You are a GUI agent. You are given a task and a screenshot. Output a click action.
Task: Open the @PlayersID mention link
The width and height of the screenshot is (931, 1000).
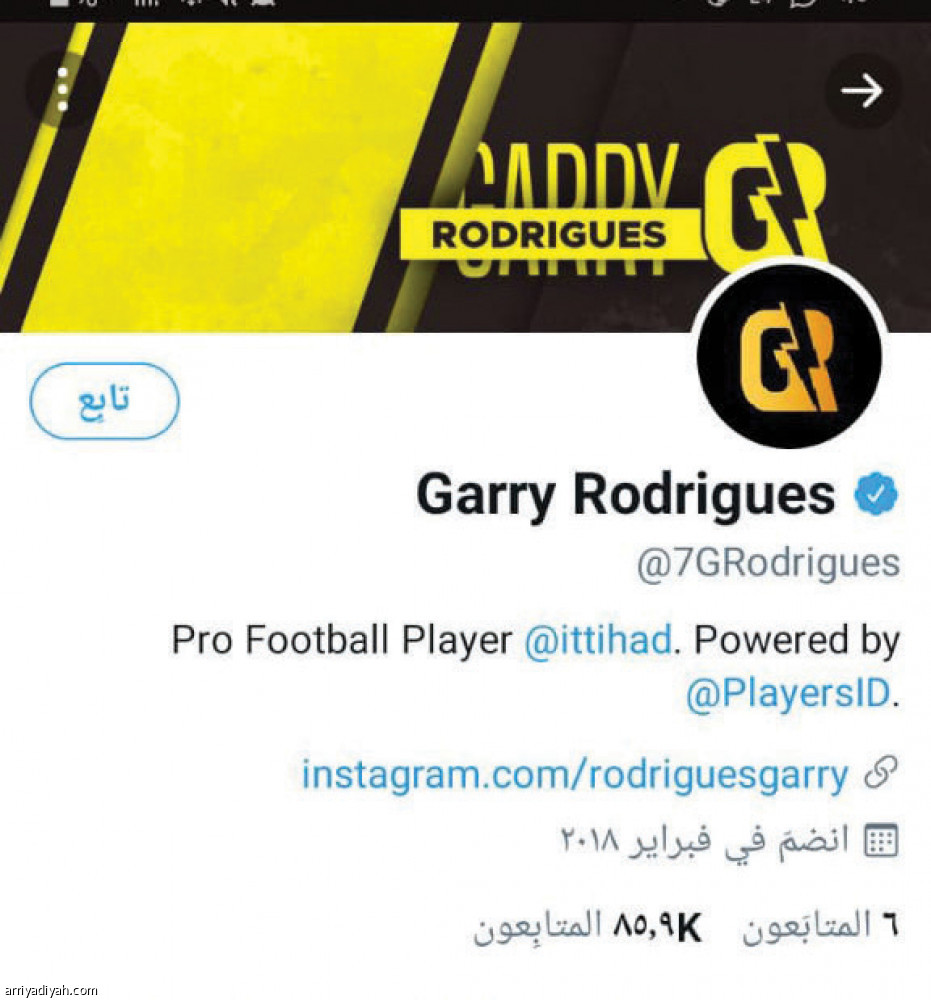pos(788,693)
